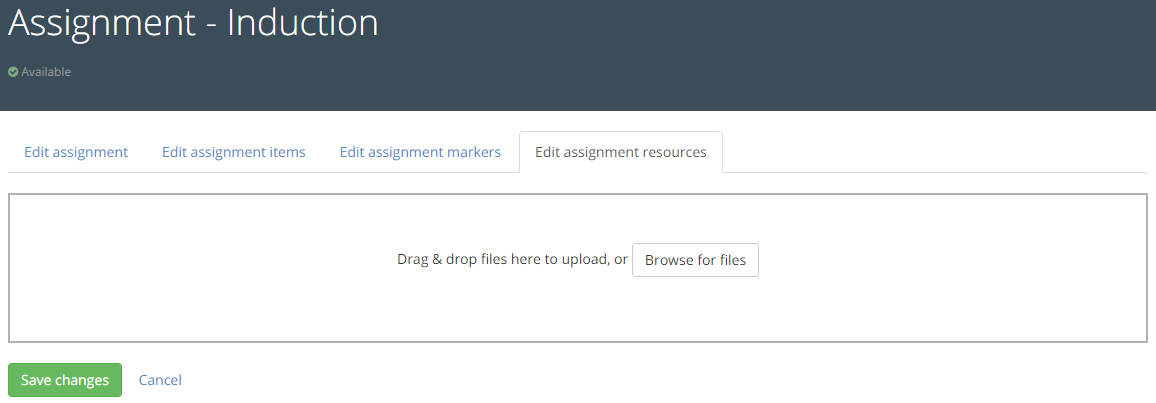Save the assignment resource changes
This screenshot has height=403, width=1156.
coord(65,380)
